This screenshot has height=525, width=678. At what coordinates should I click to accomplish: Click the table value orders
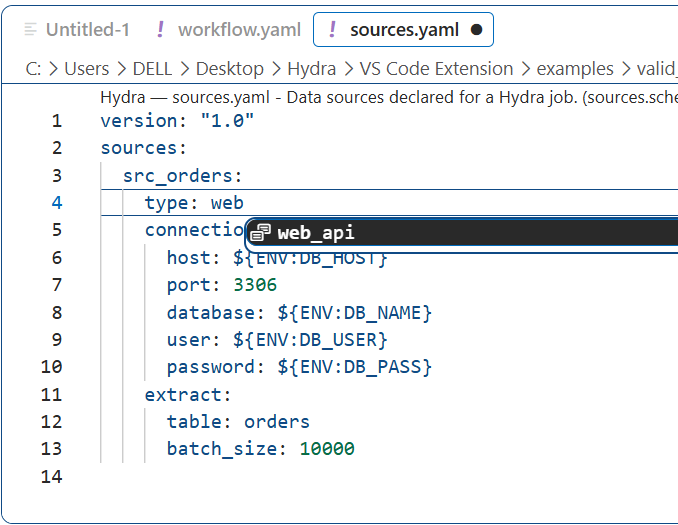click(277, 422)
